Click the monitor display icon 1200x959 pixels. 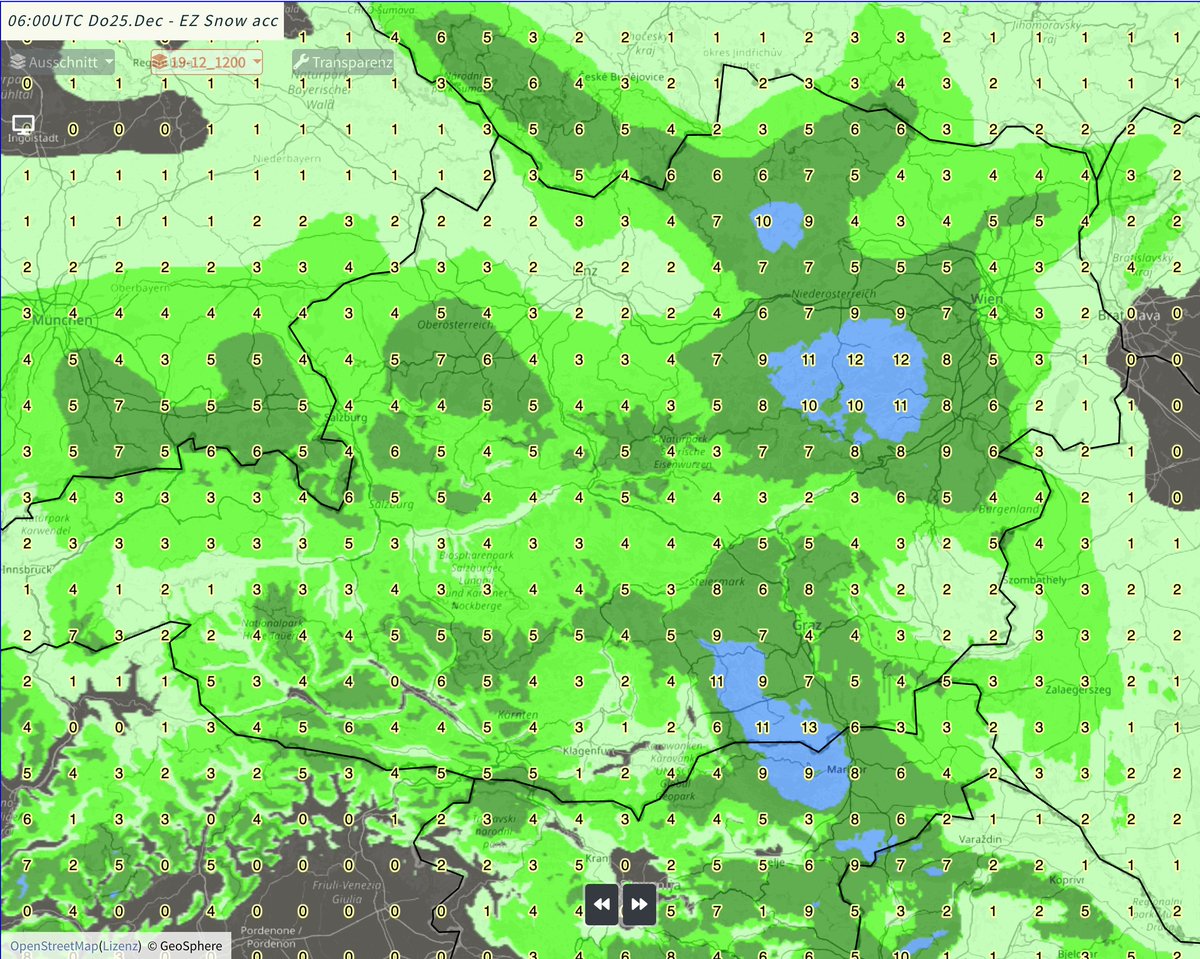[x=21, y=125]
